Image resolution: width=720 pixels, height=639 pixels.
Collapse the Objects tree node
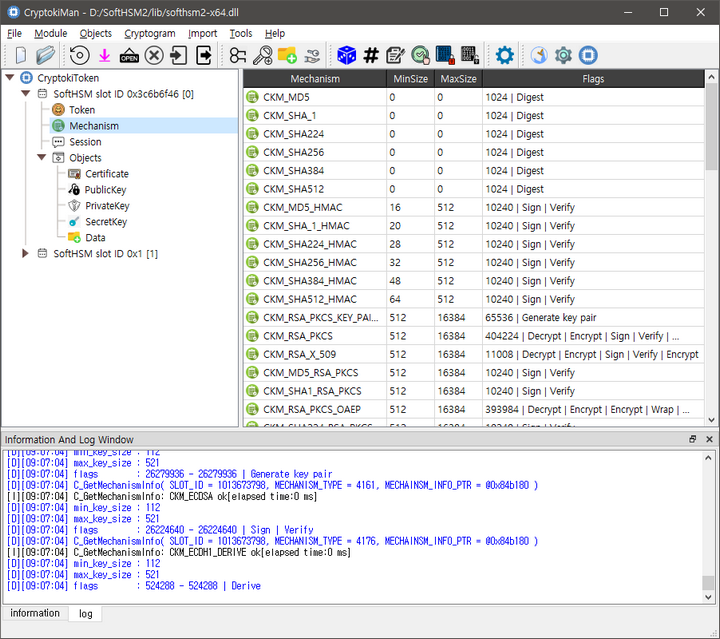point(42,158)
